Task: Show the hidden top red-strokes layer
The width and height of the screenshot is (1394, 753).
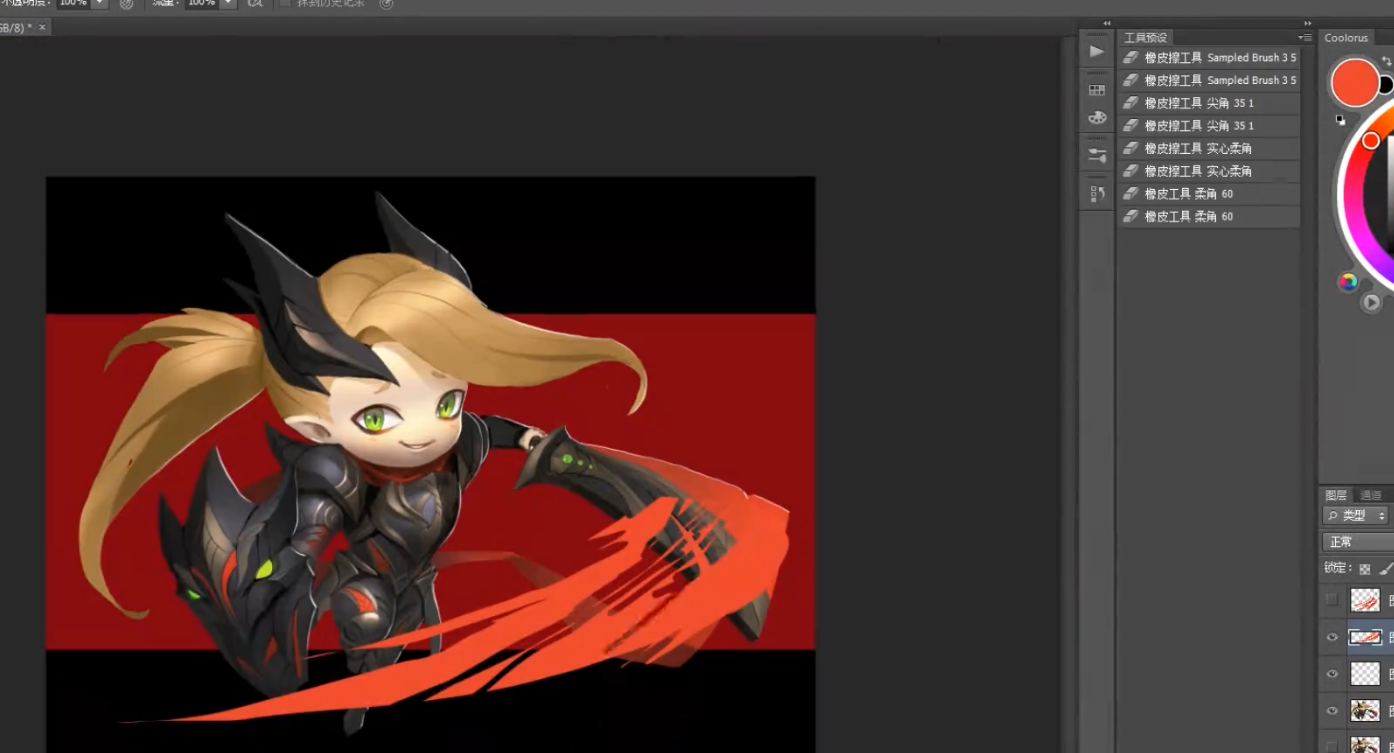Action: coord(1331,600)
